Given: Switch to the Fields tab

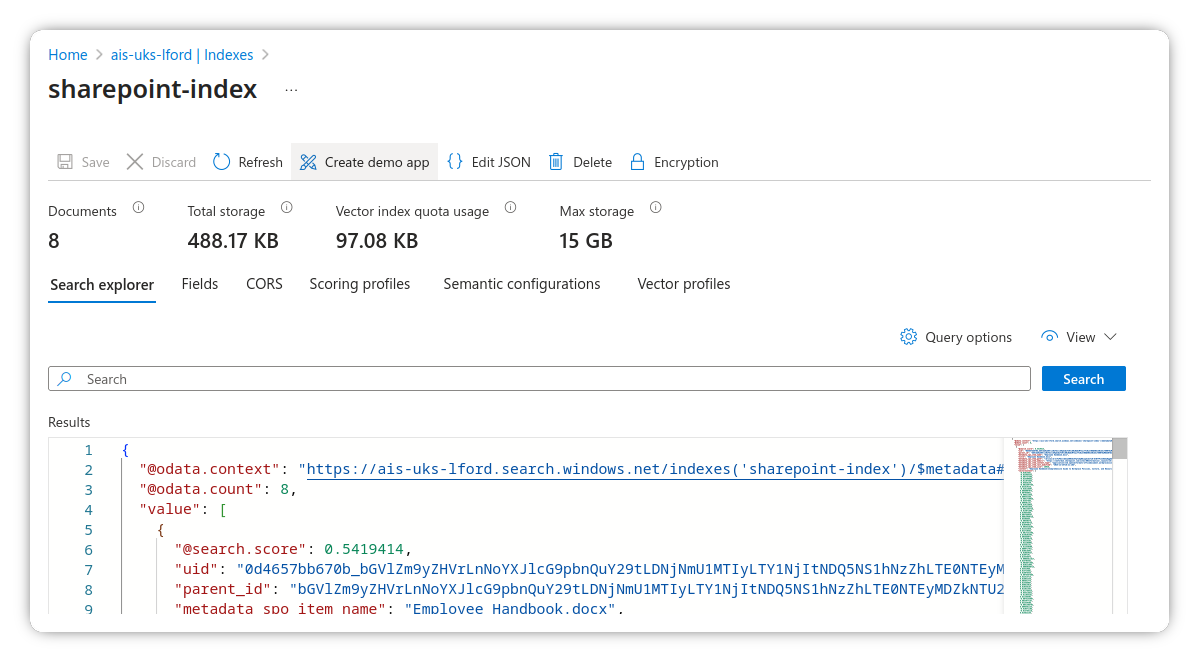Looking at the screenshot, I should [200, 284].
